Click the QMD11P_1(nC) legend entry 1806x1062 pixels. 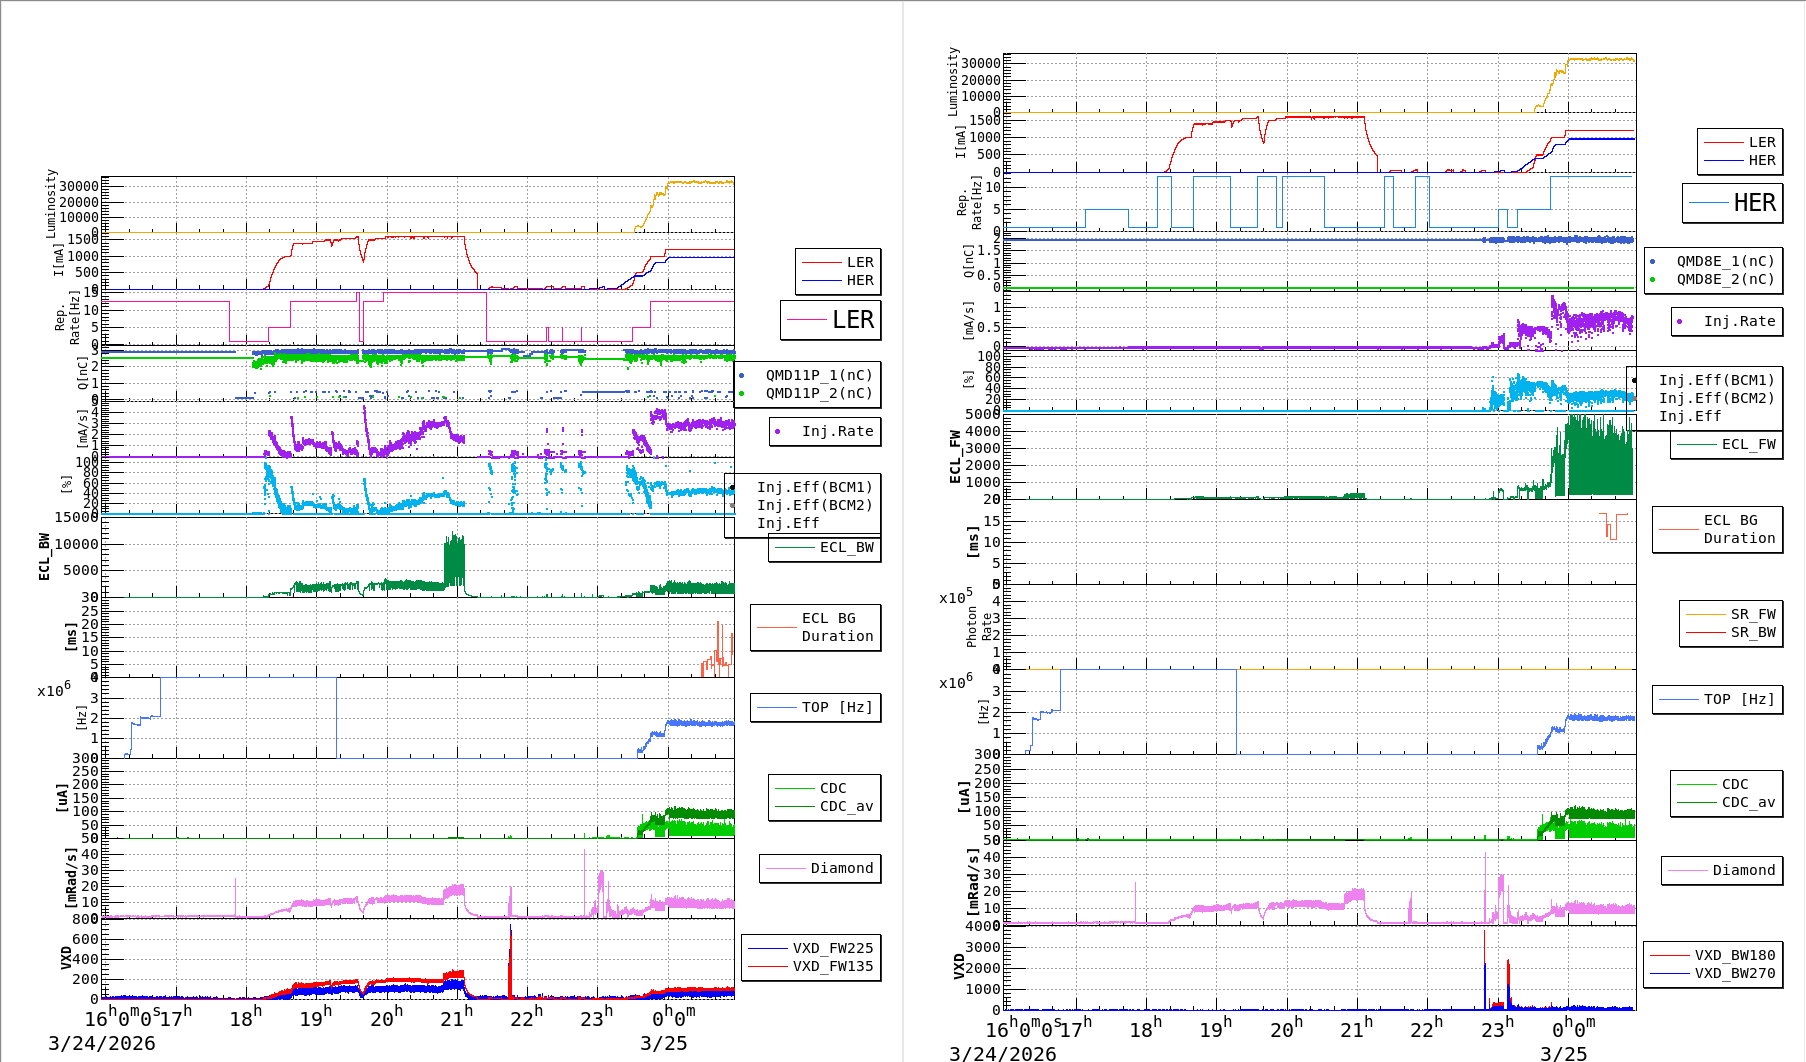(818, 376)
